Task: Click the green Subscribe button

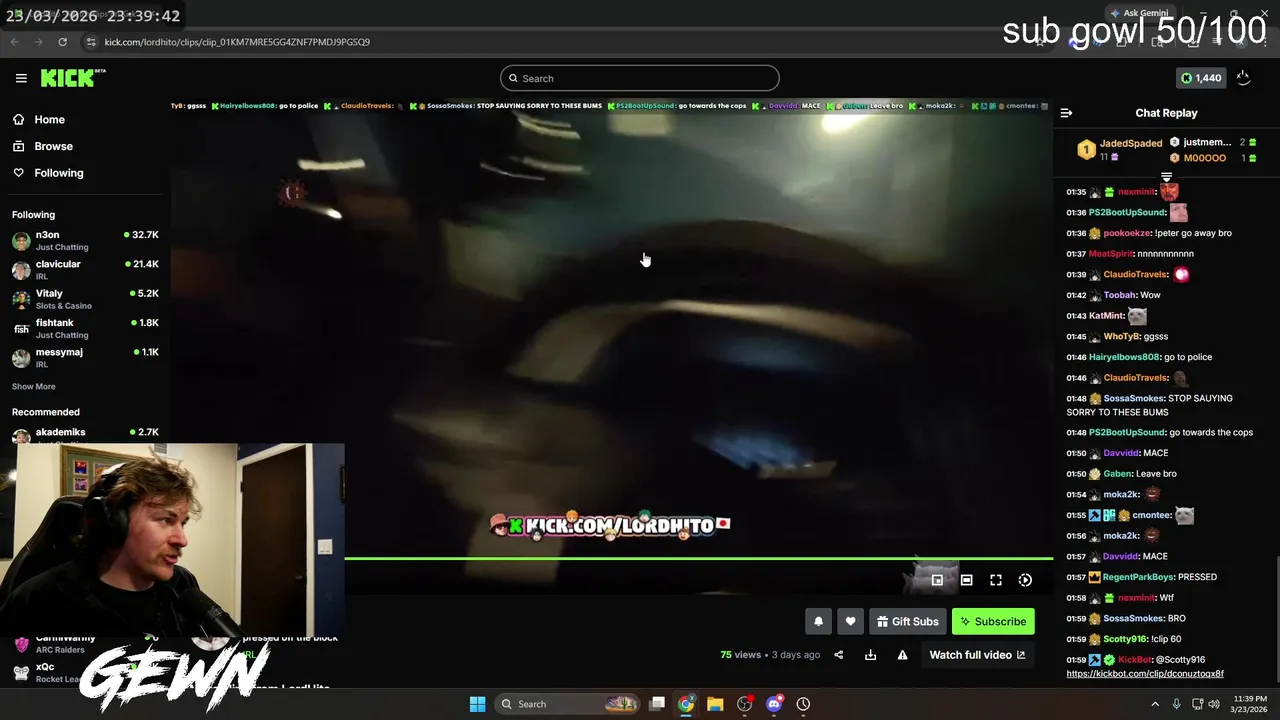Action: point(993,621)
